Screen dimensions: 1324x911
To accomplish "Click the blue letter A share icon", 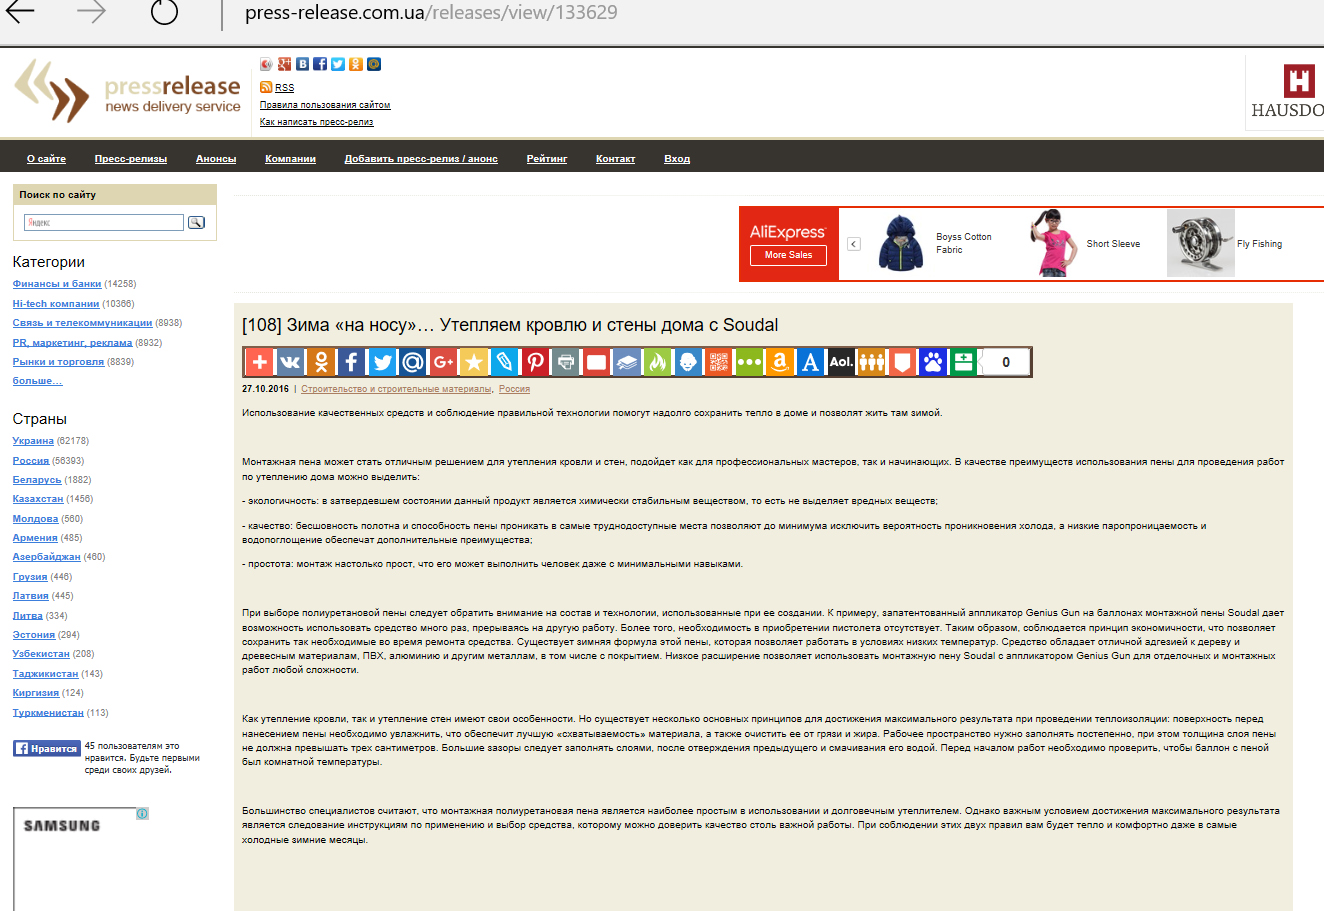I will (811, 362).
